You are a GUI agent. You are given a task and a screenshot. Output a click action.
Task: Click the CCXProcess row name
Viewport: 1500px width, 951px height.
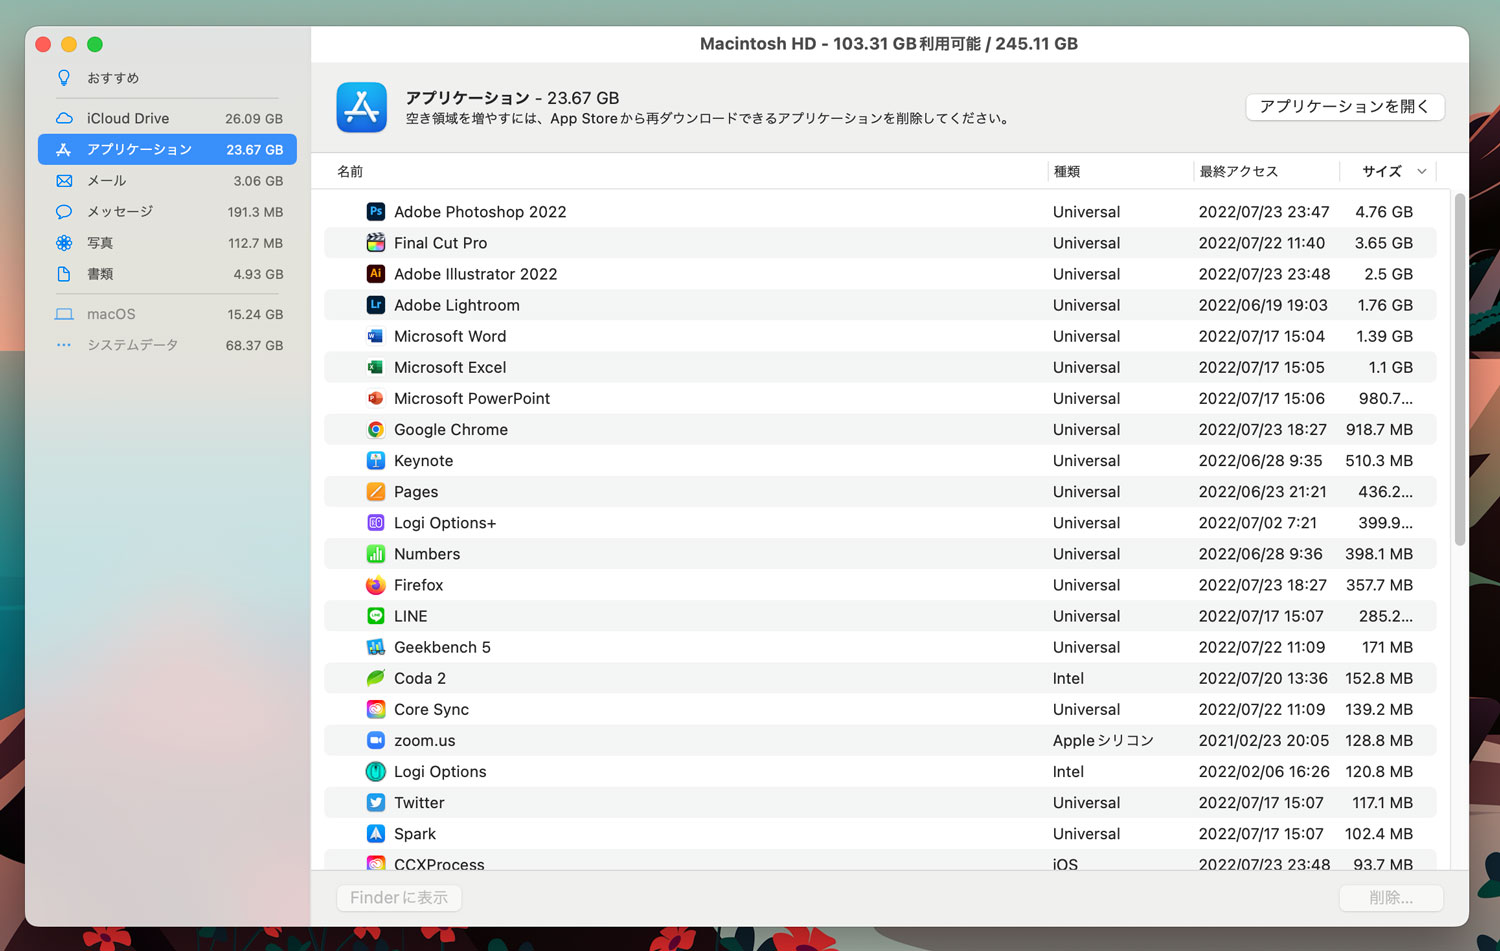[x=439, y=864]
